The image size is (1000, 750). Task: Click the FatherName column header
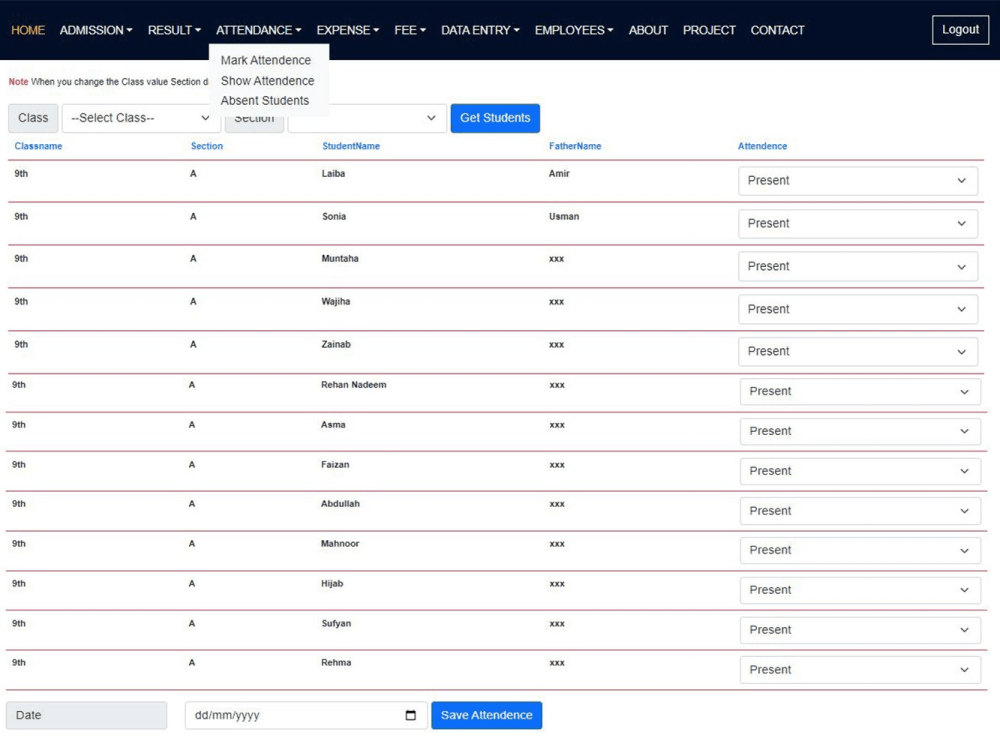575,146
